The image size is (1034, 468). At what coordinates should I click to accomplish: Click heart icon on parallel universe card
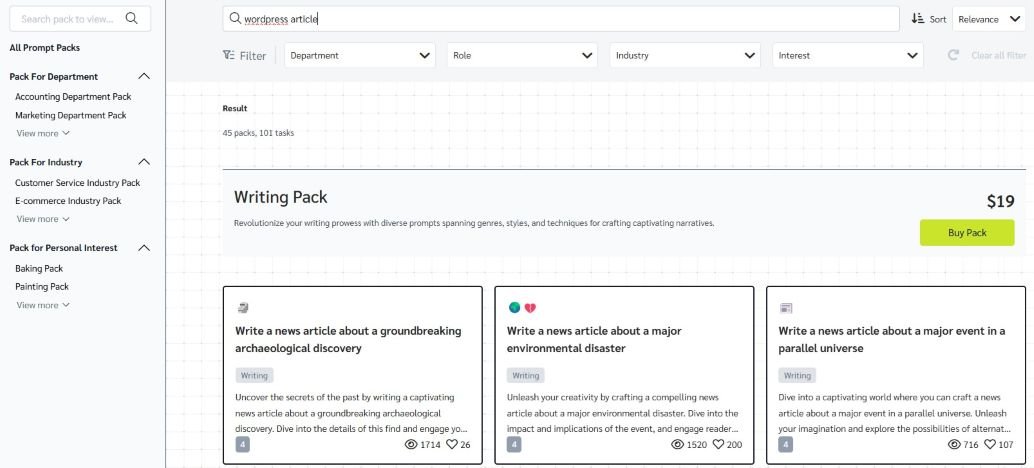click(990, 444)
